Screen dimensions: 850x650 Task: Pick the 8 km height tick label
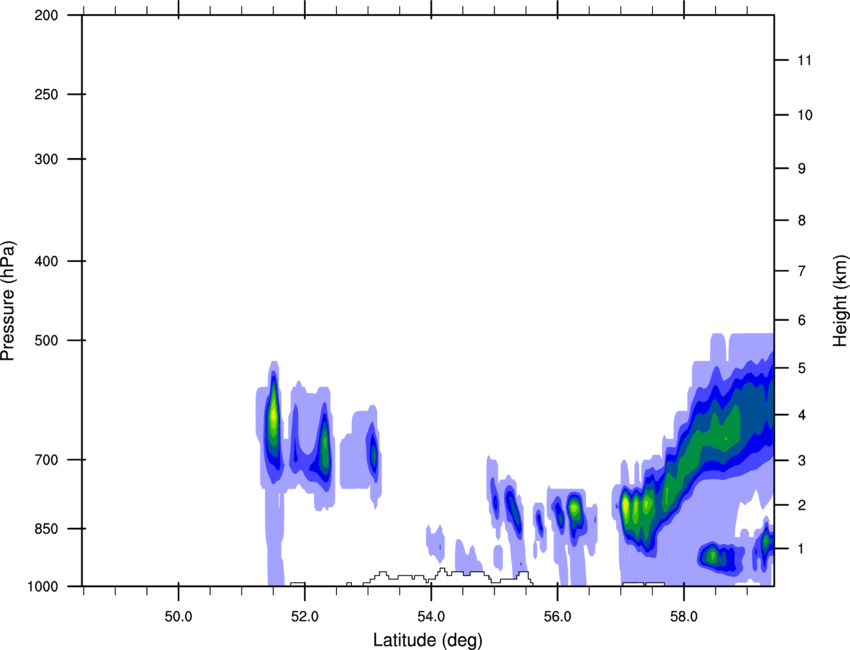tap(802, 221)
